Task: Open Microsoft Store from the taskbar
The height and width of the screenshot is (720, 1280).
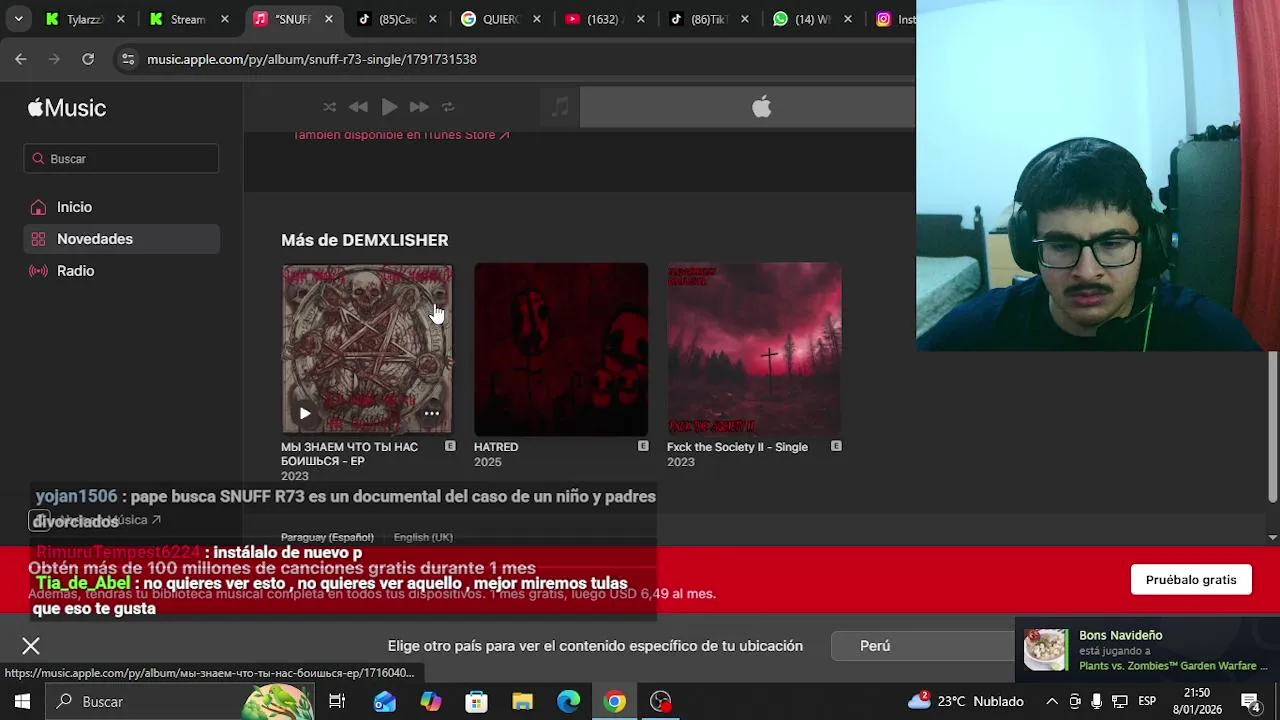Action: coord(477,701)
